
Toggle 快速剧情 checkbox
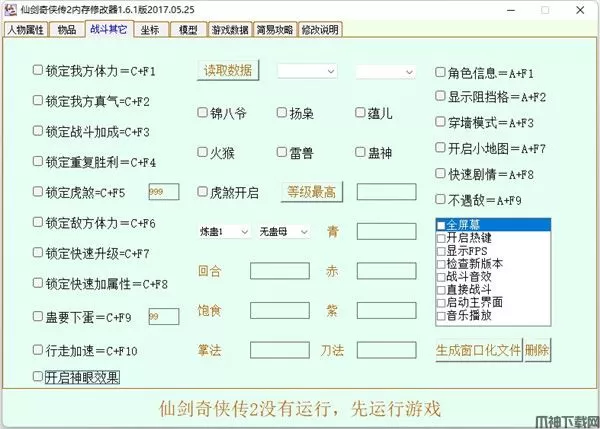tap(440, 174)
